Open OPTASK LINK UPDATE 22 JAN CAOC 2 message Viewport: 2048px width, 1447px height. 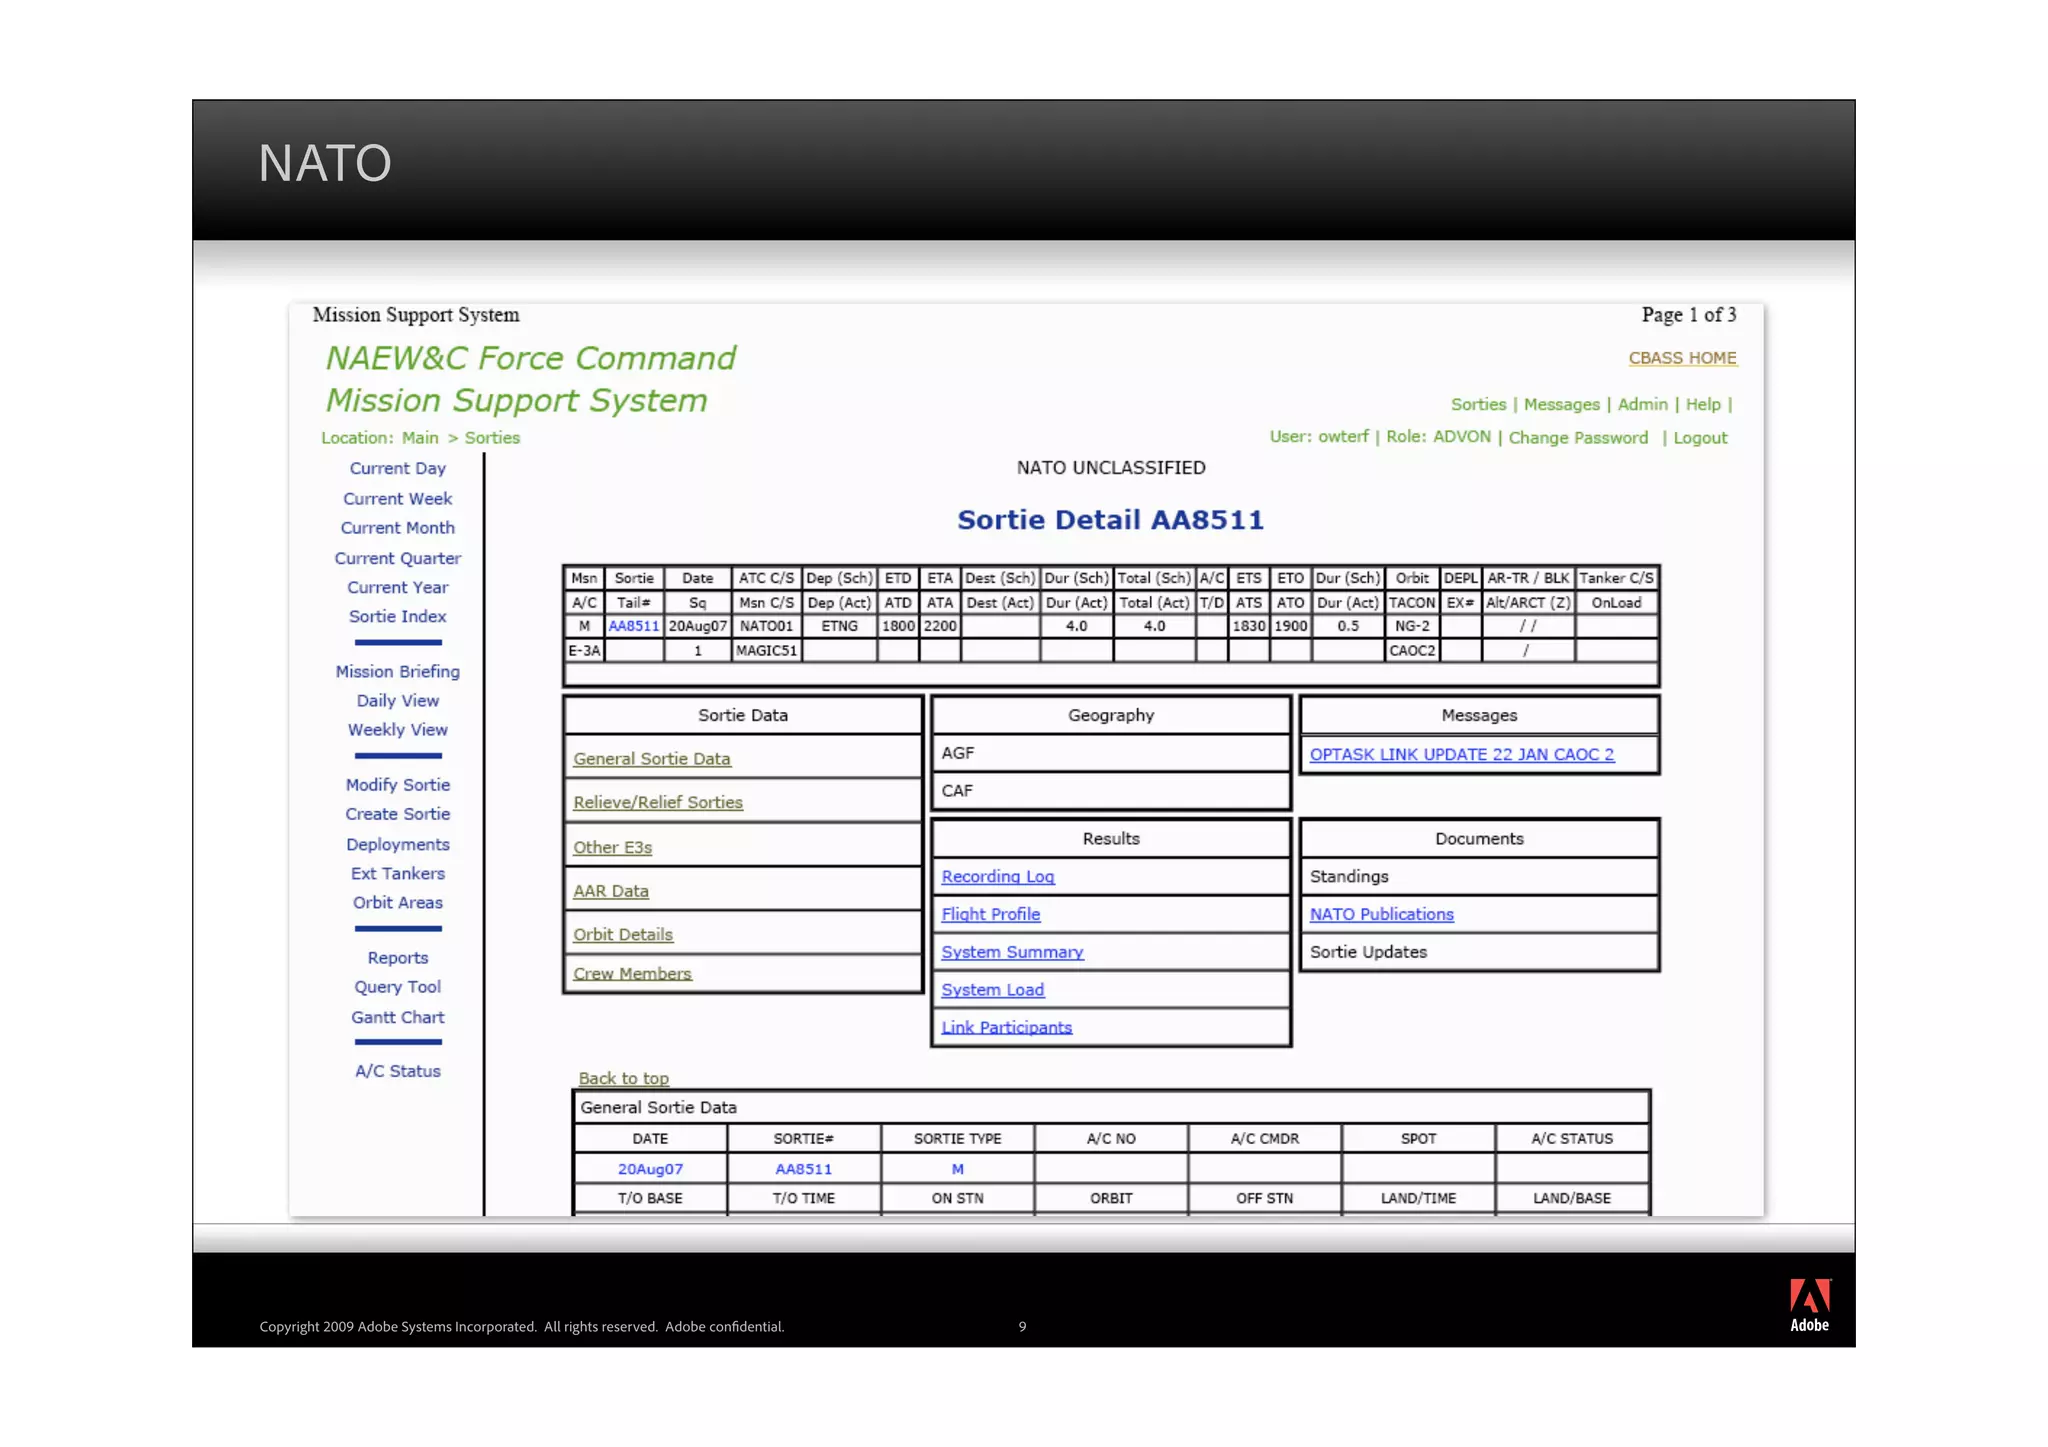[x=1462, y=754]
